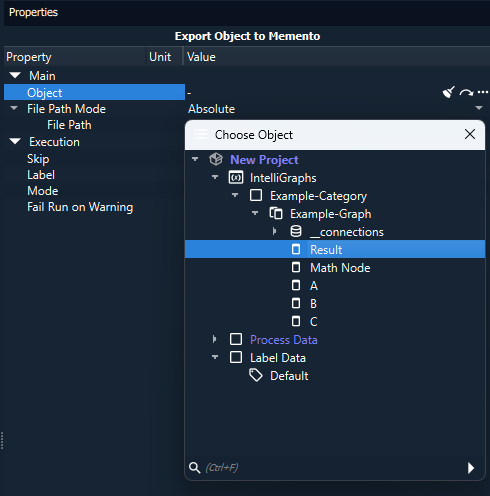Click the play arrow beside search field
This screenshot has height=496, width=490.
(x=471, y=468)
